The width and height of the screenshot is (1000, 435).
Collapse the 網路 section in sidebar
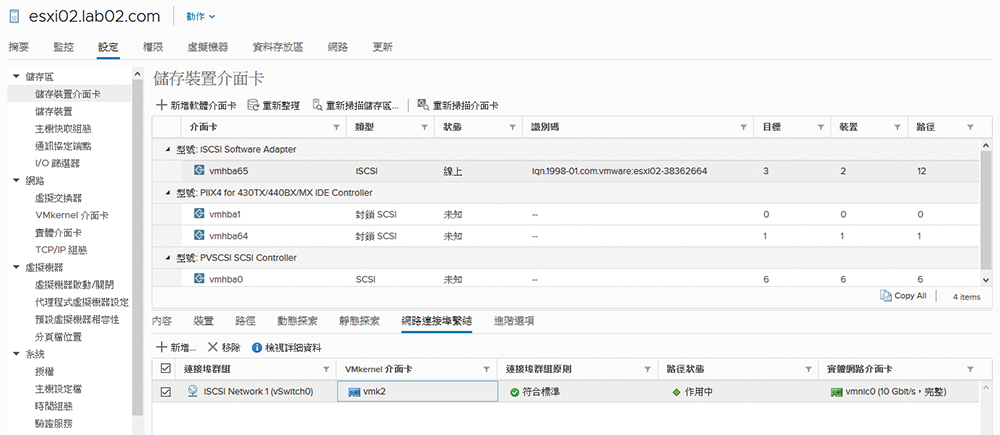click(16, 181)
